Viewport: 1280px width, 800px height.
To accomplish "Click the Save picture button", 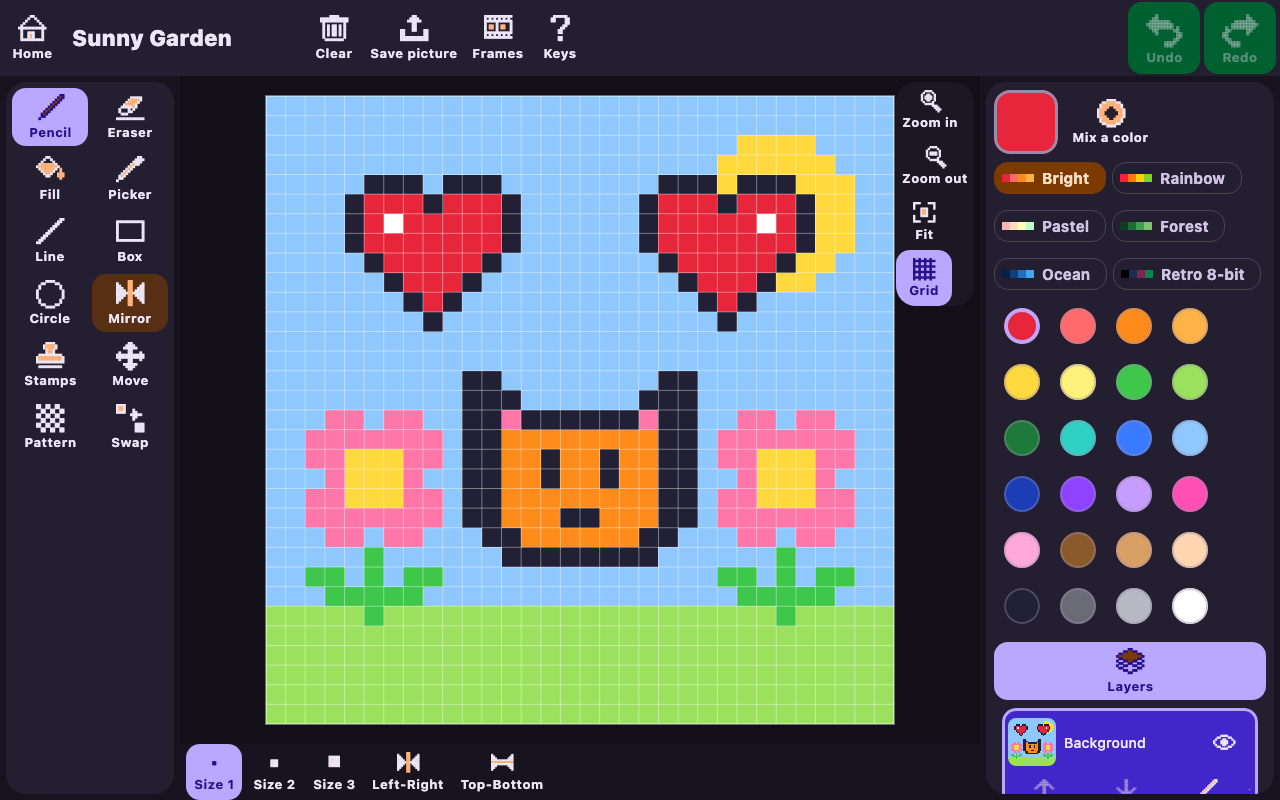I will (x=414, y=38).
